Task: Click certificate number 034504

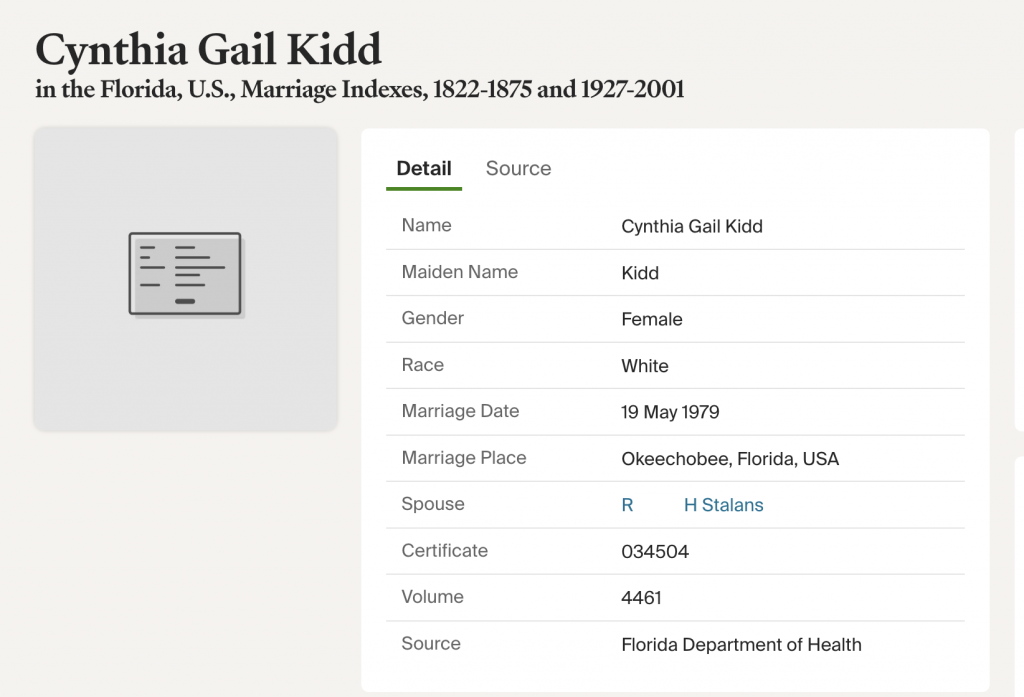Action: pos(655,552)
